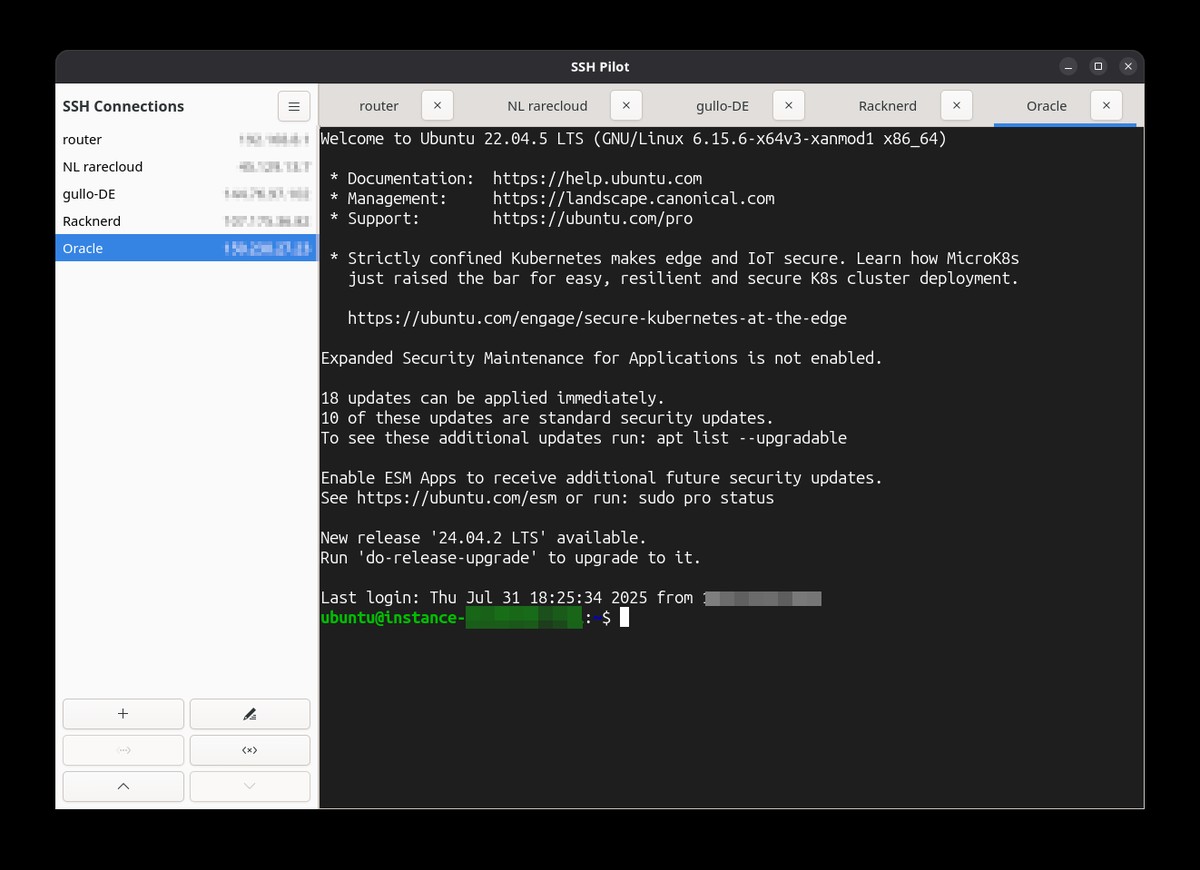Switch to the NL rarecloud tab
Screen dimensions: 1200x870
pos(547,105)
